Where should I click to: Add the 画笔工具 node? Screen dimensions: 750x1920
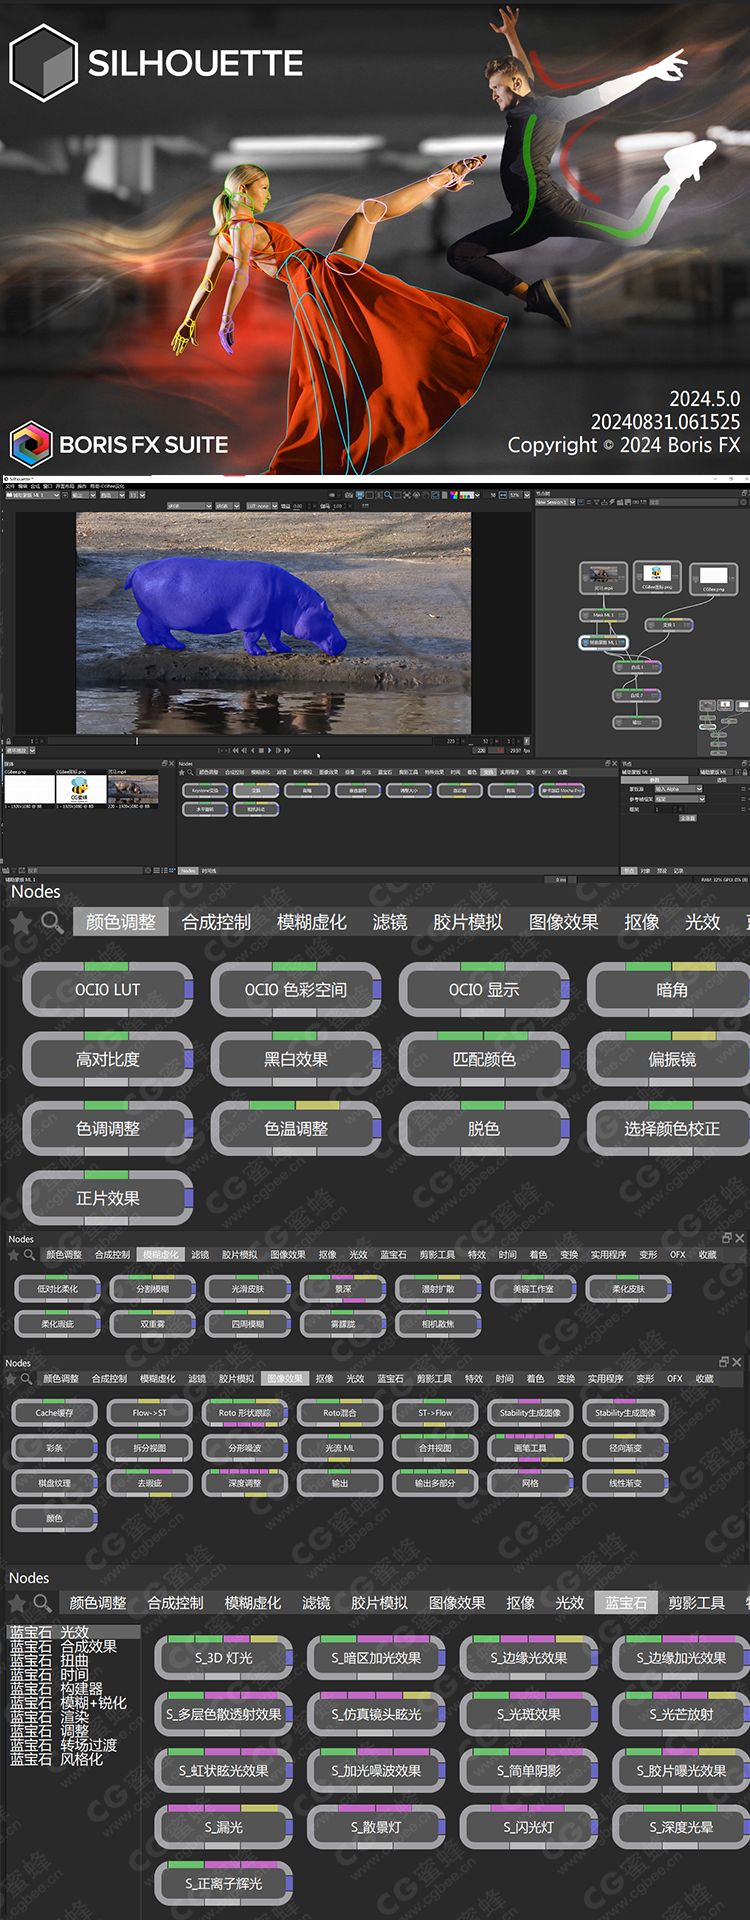pos(530,1448)
